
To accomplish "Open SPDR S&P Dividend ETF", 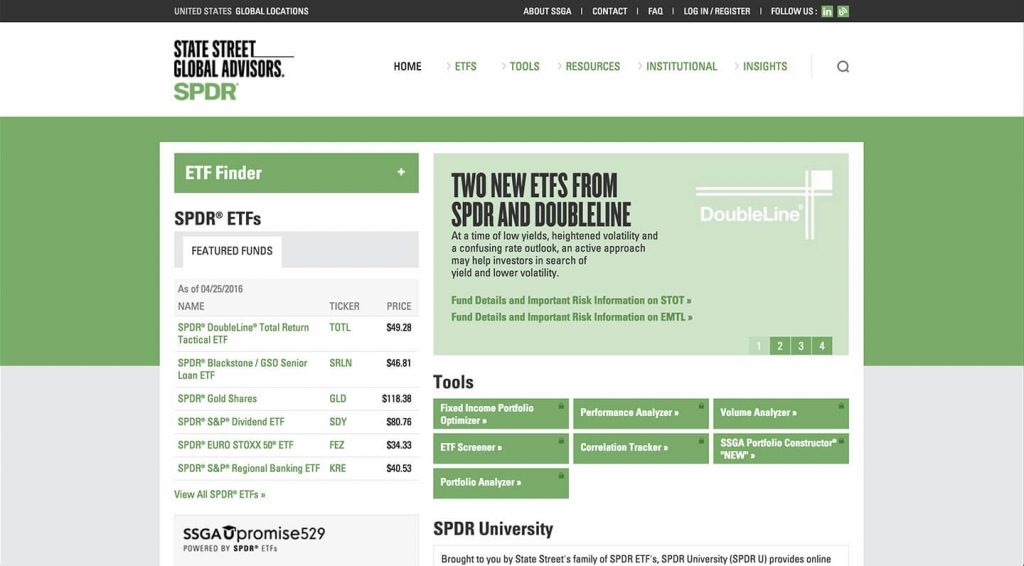I will coord(231,422).
